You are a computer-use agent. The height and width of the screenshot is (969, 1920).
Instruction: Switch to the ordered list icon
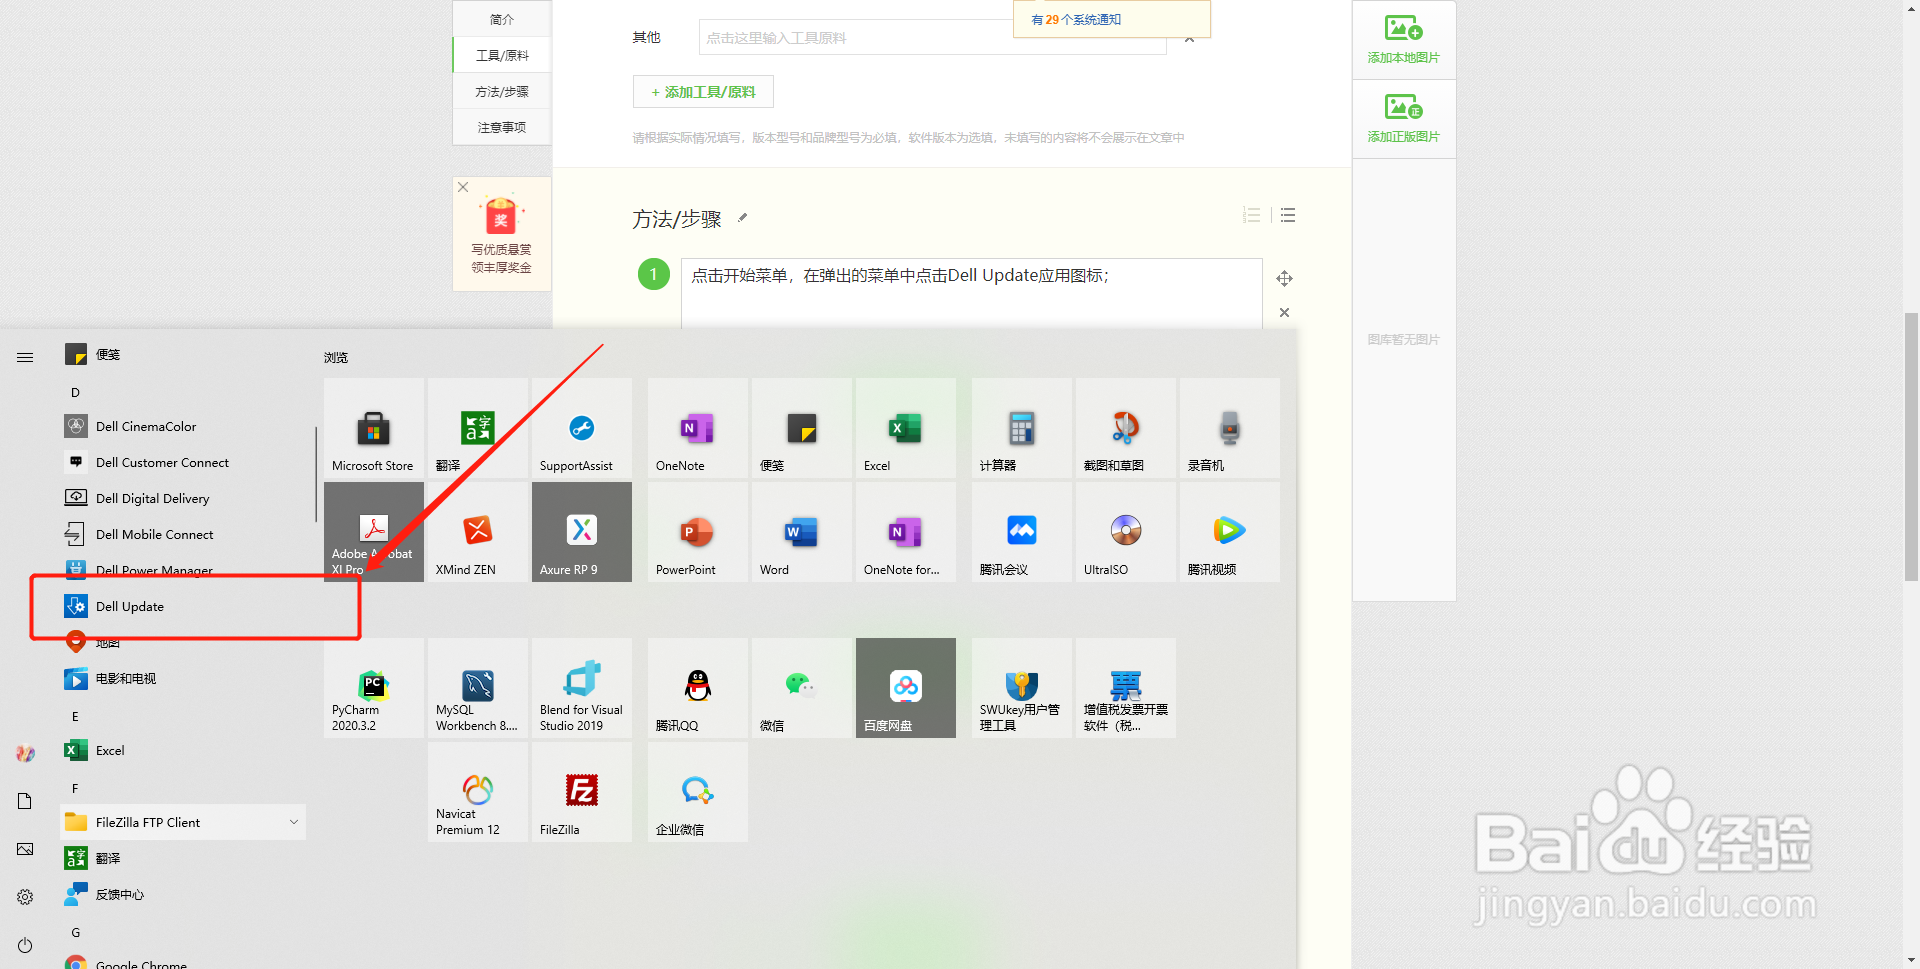click(1251, 215)
